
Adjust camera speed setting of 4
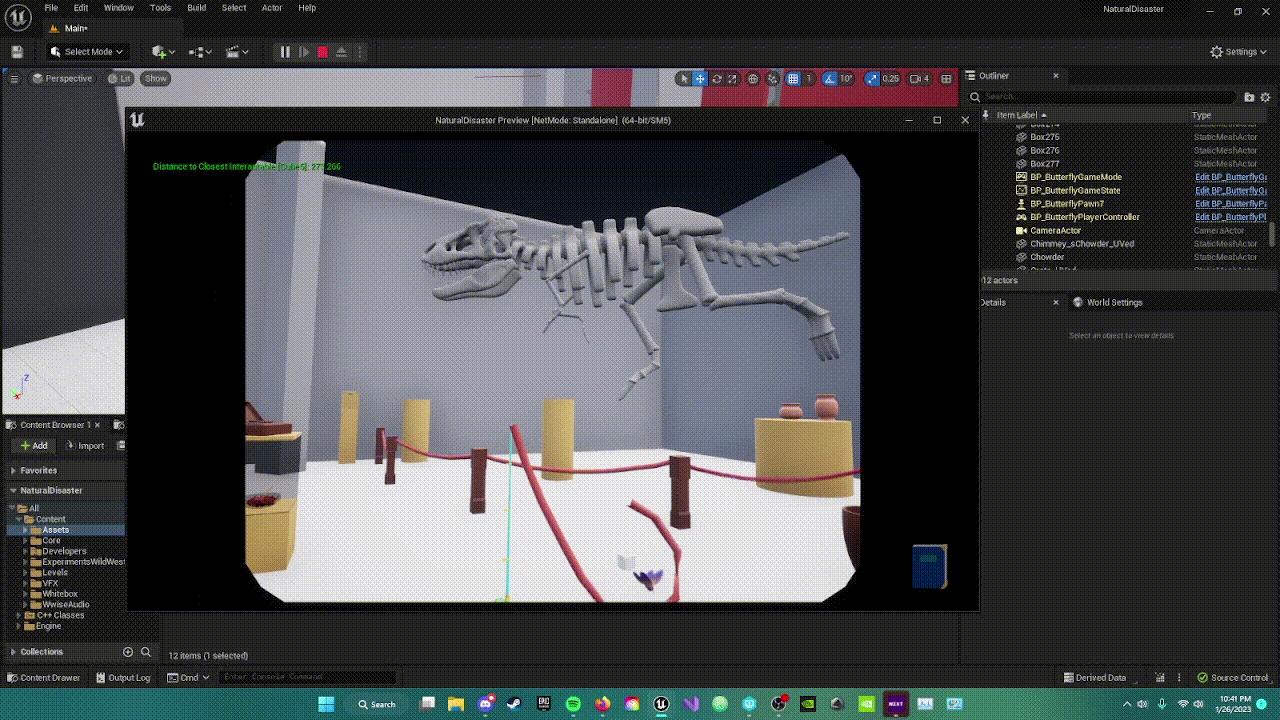(x=919, y=78)
